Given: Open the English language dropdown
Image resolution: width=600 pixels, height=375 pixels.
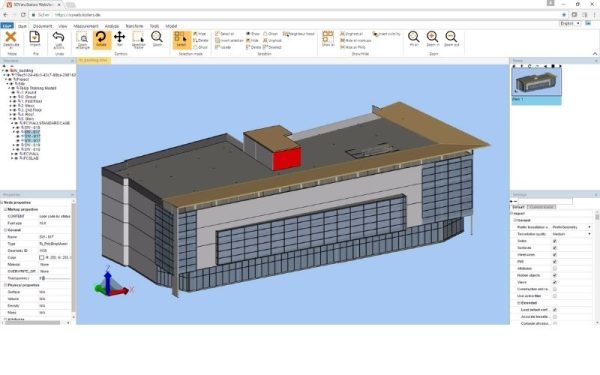Looking at the screenshot, I should [570, 23].
